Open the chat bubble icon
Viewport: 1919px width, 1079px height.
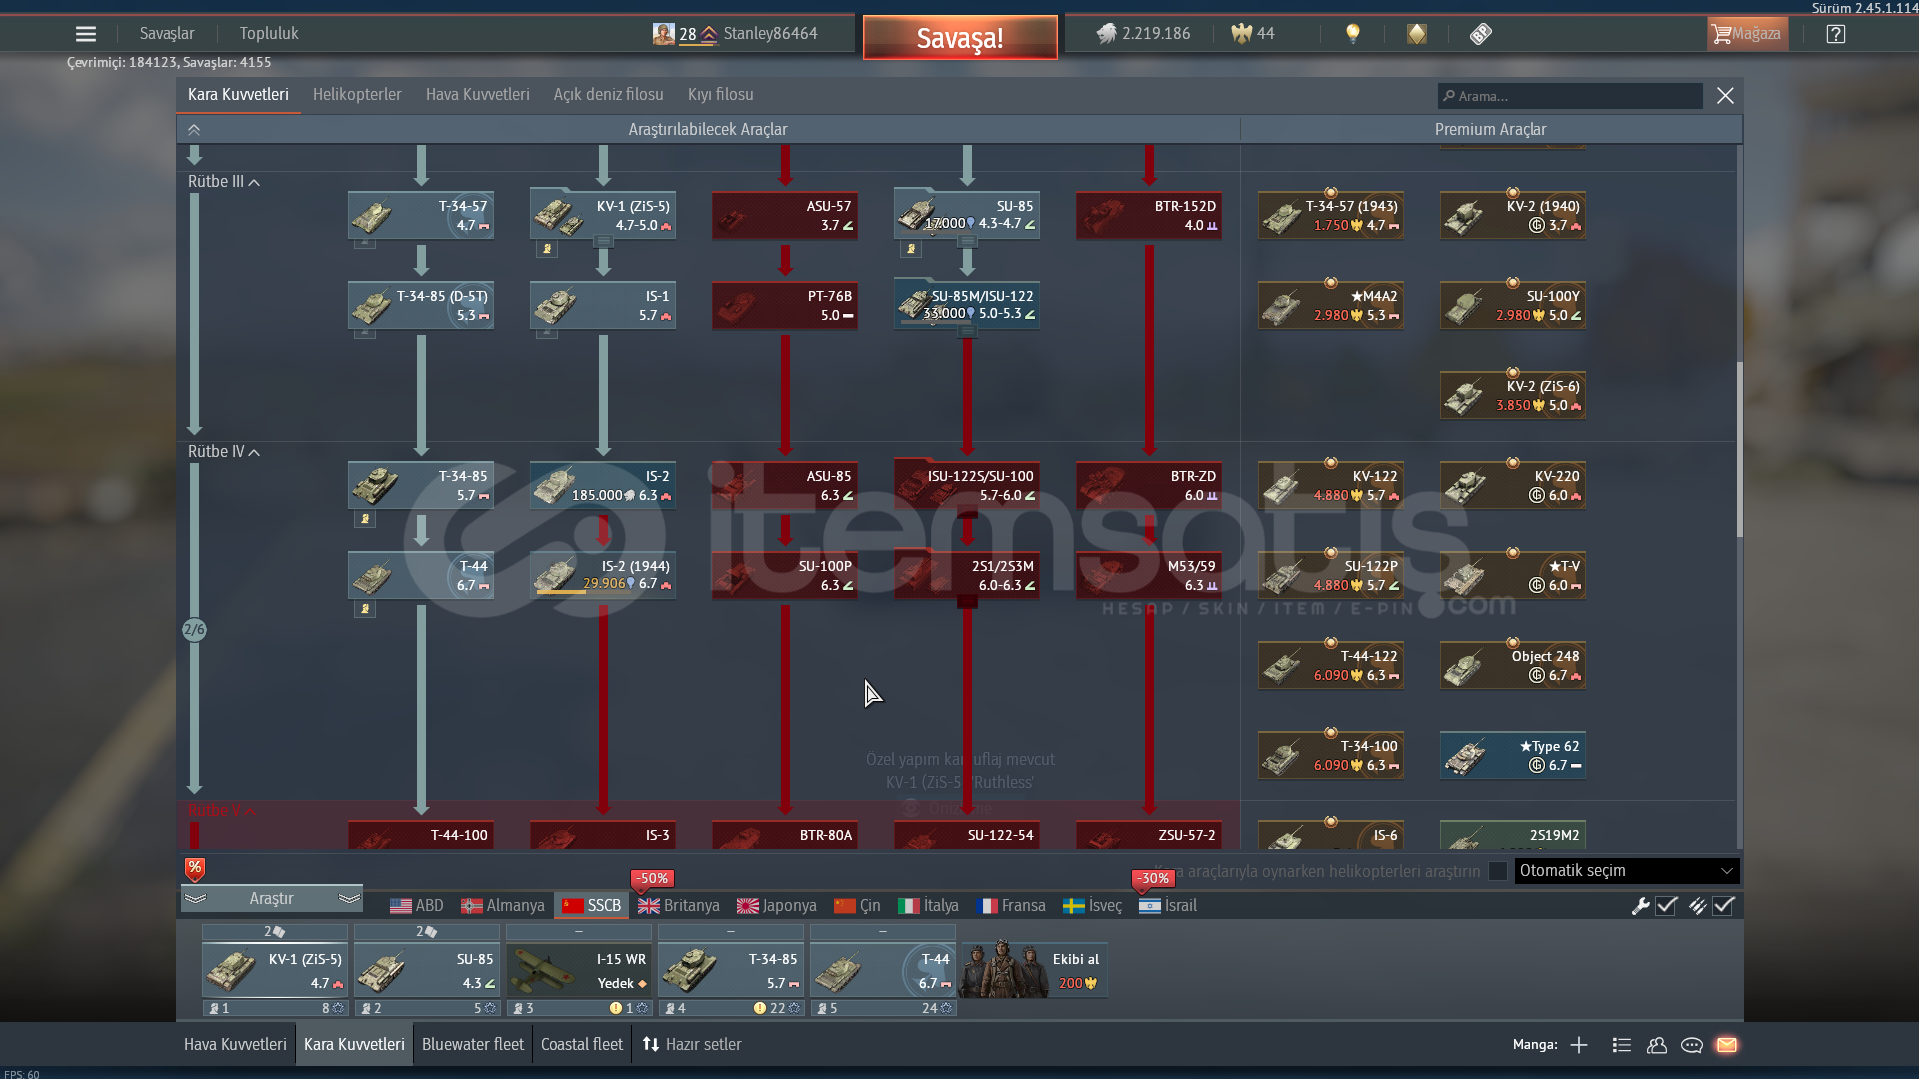tap(1692, 1045)
